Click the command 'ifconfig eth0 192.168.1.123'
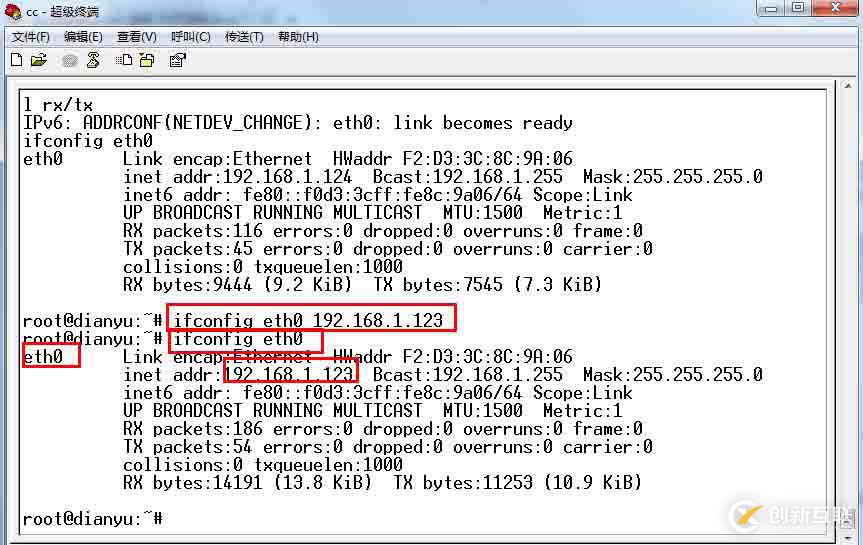This screenshot has width=863, height=545. point(308,320)
